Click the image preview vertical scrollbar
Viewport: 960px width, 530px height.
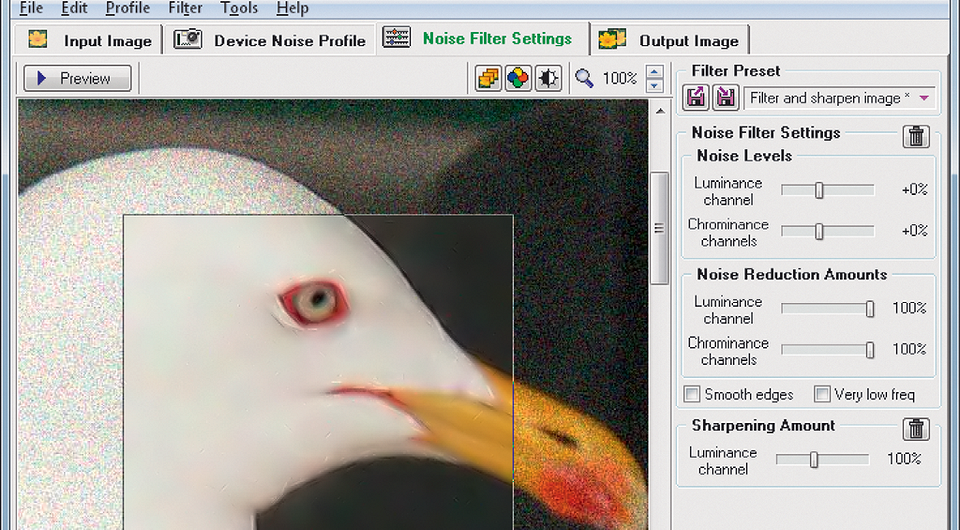coord(659,228)
